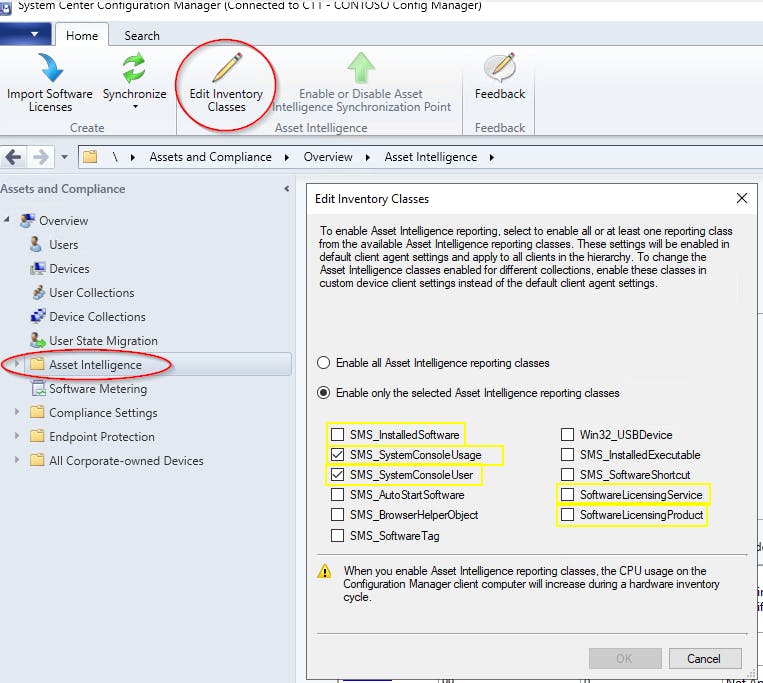763x683 pixels.
Task: Click the Devices icon in tree
Action: (x=37, y=269)
